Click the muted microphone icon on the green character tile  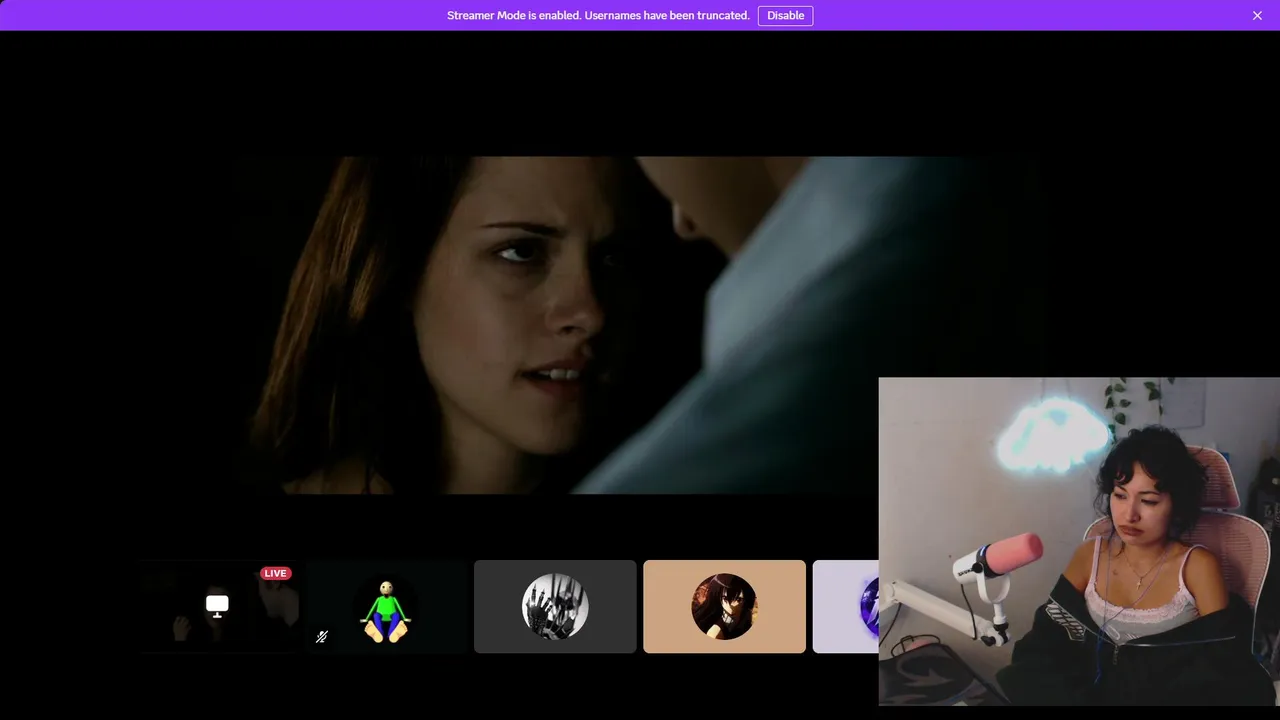321,636
